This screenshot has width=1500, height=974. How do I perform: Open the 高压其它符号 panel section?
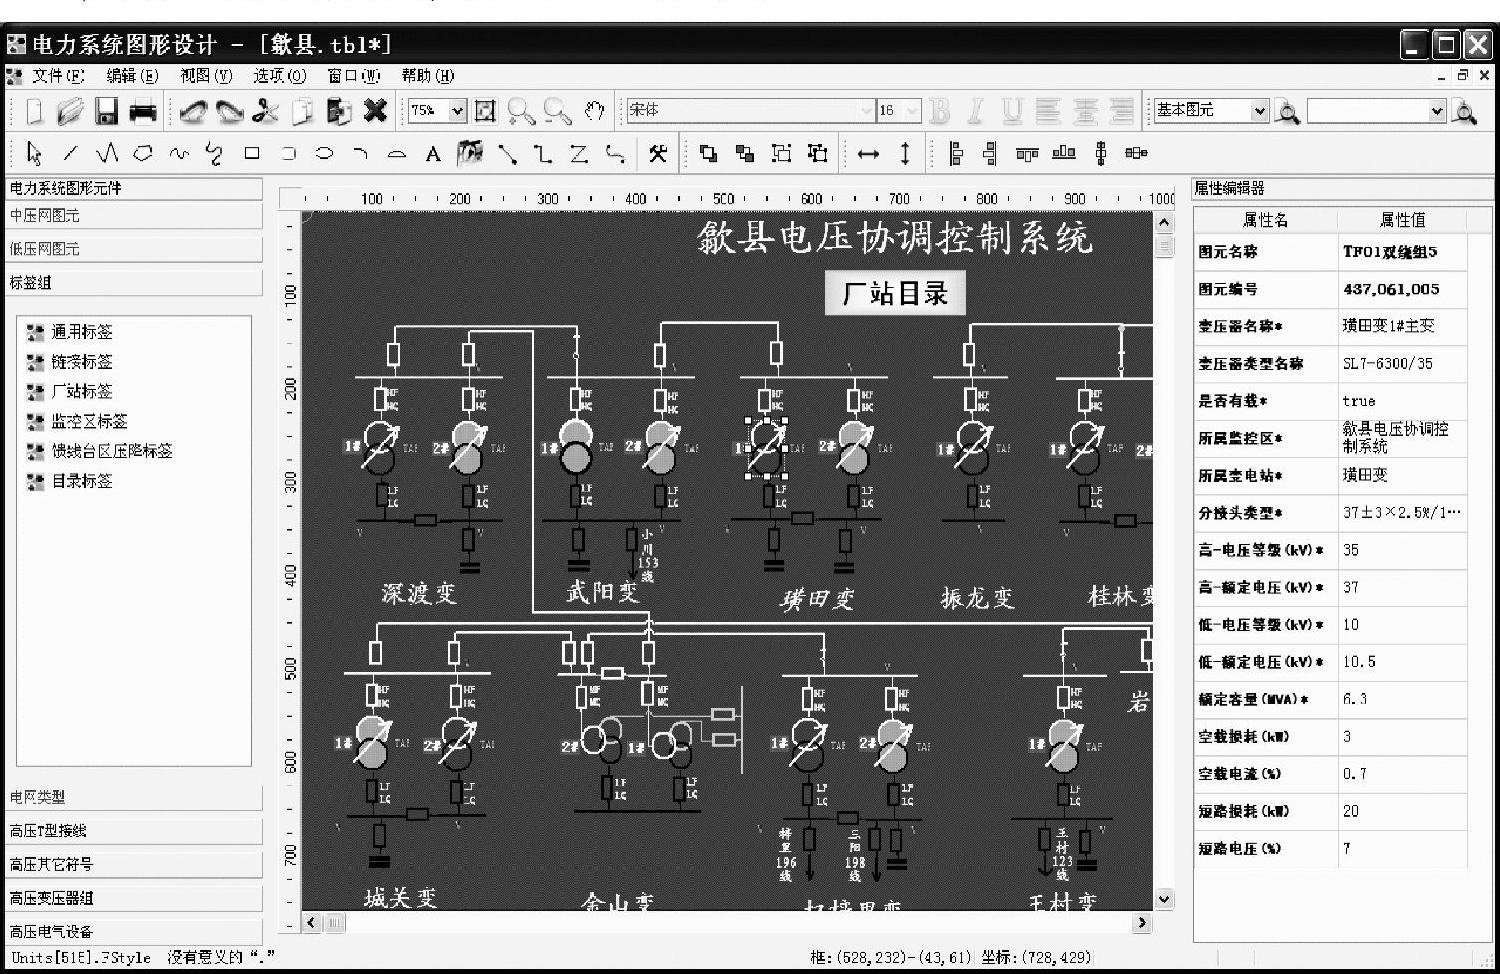click(x=135, y=864)
